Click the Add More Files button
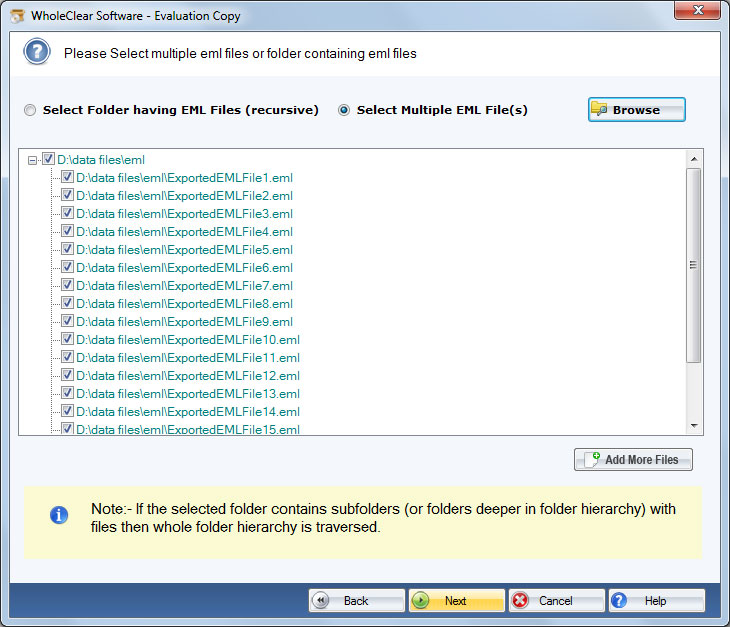Viewport: 730px width, 627px height. coord(633,459)
